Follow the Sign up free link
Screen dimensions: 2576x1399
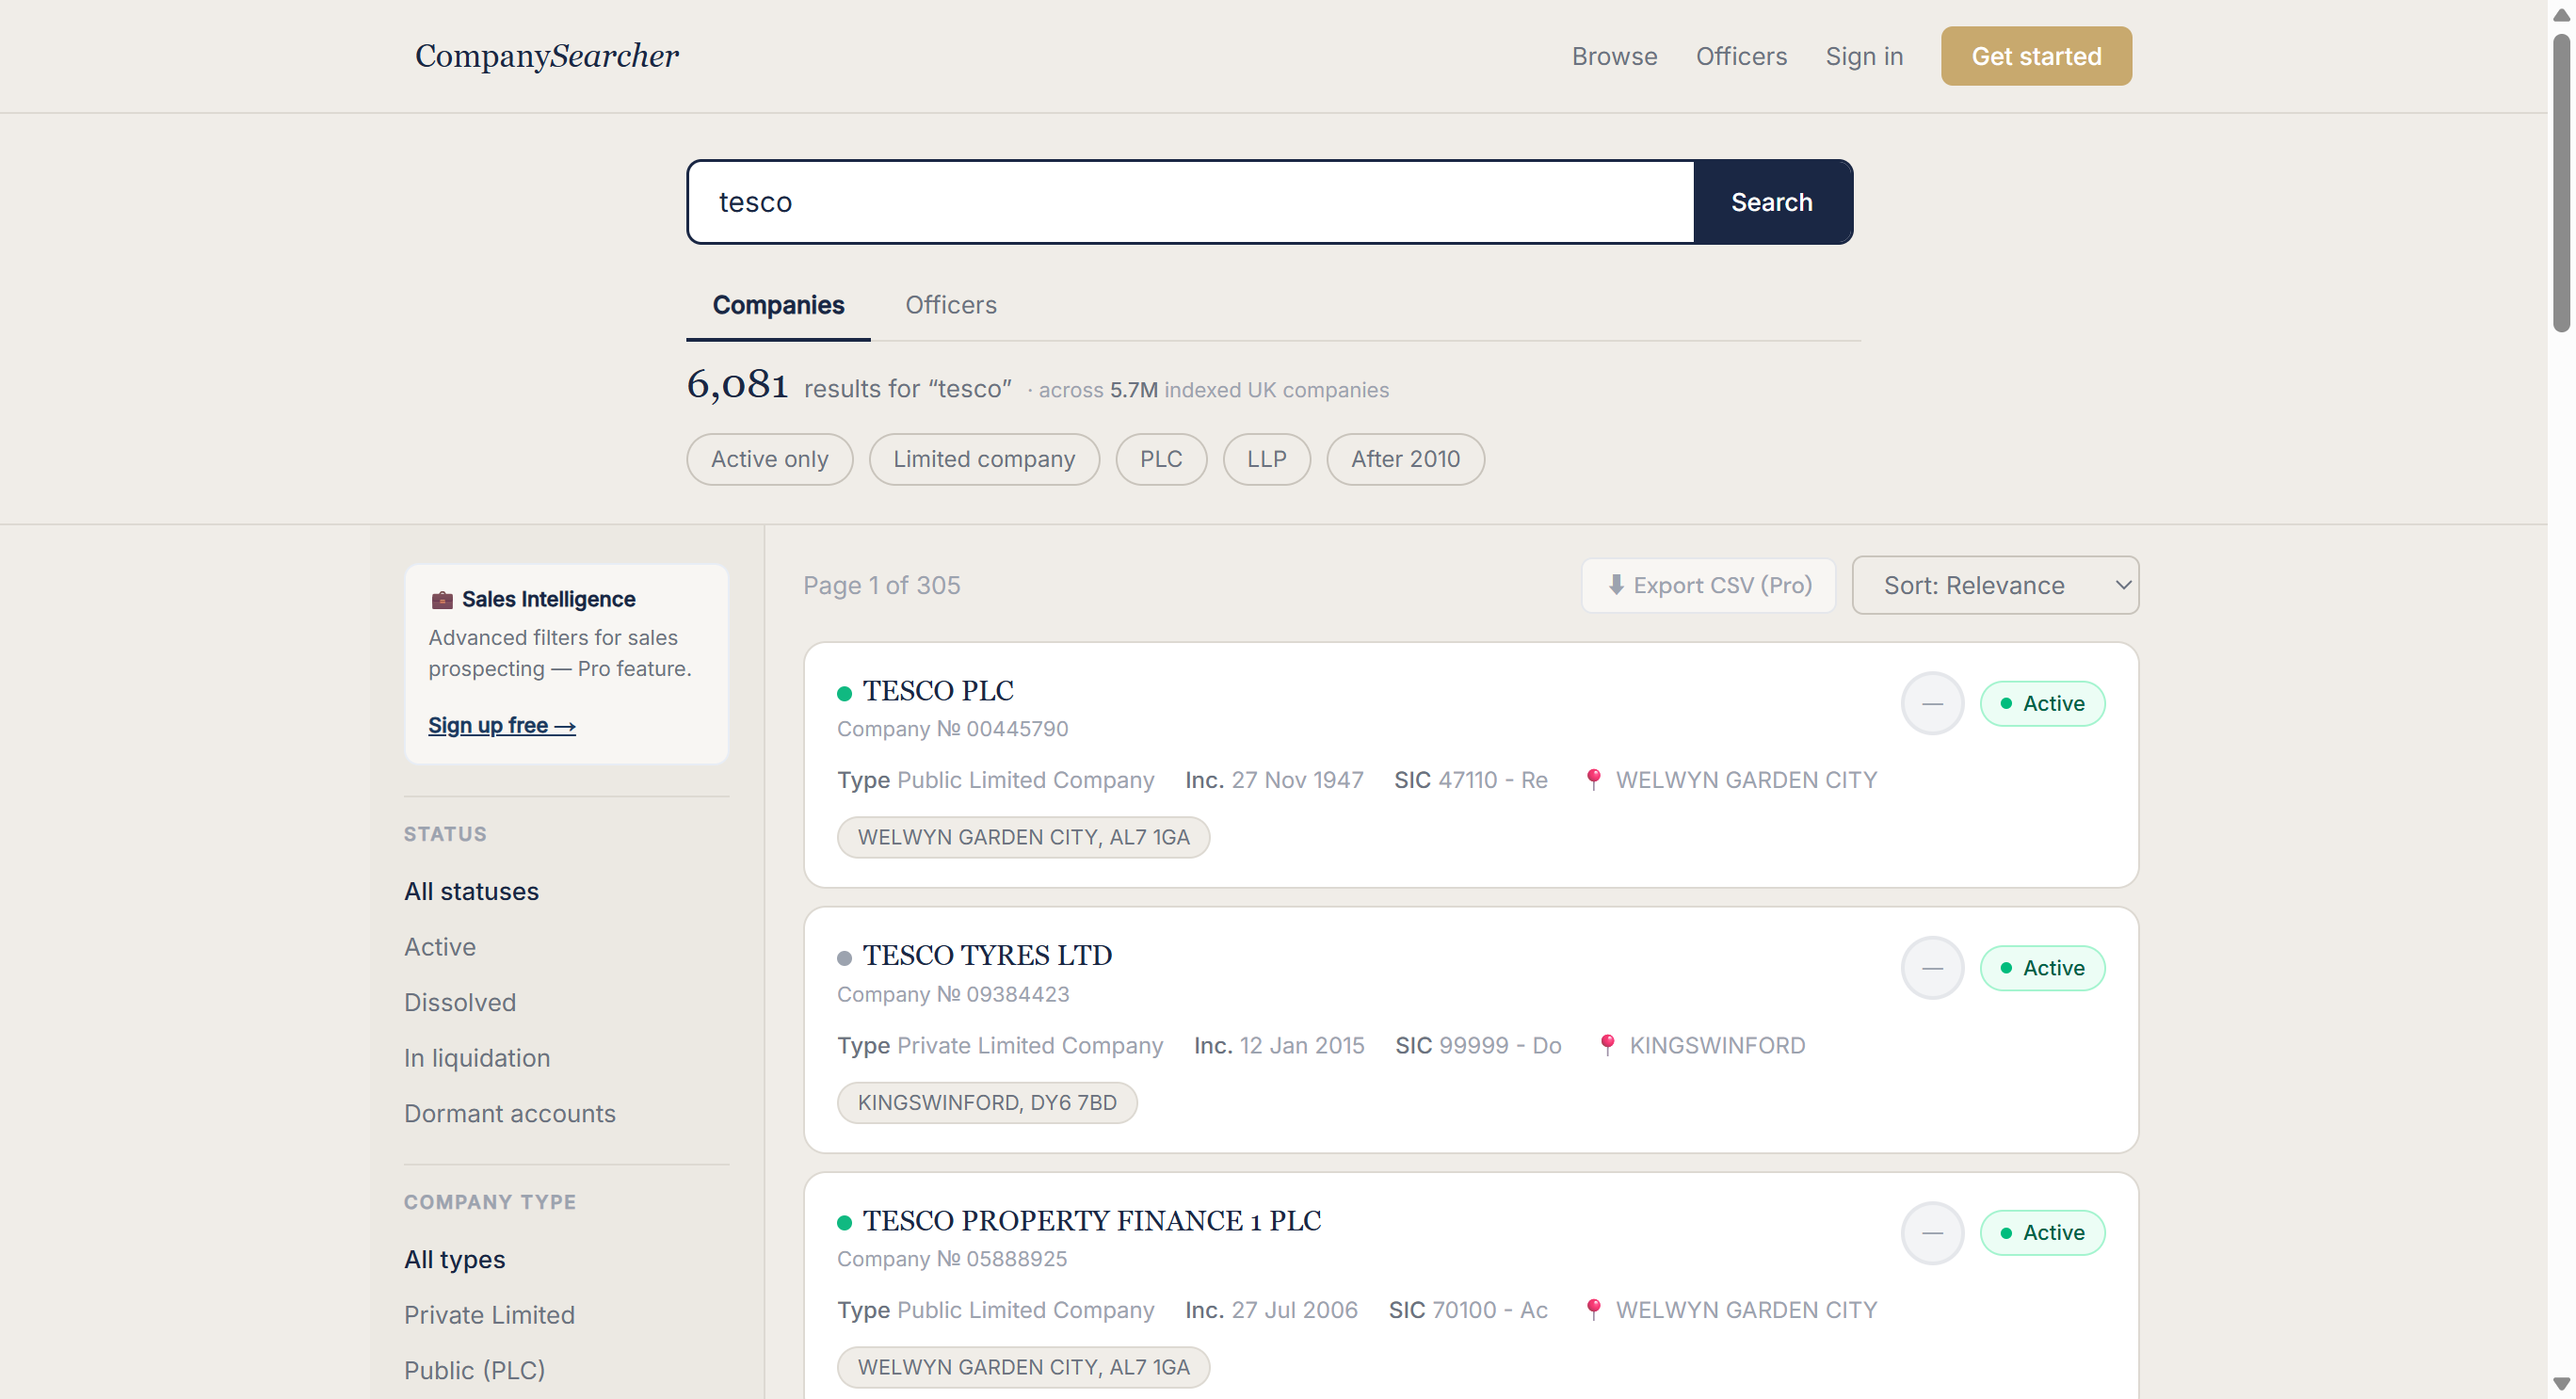tap(501, 725)
